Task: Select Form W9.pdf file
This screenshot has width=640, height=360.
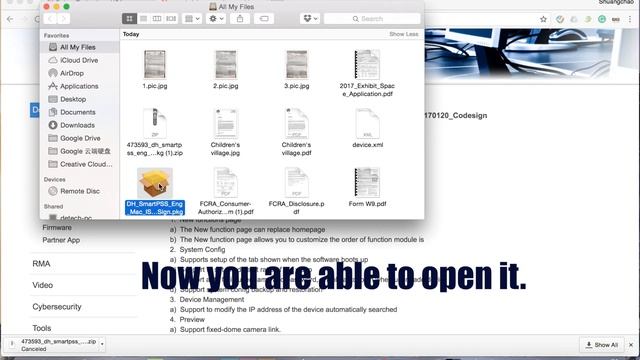Action: coord(367,182)
